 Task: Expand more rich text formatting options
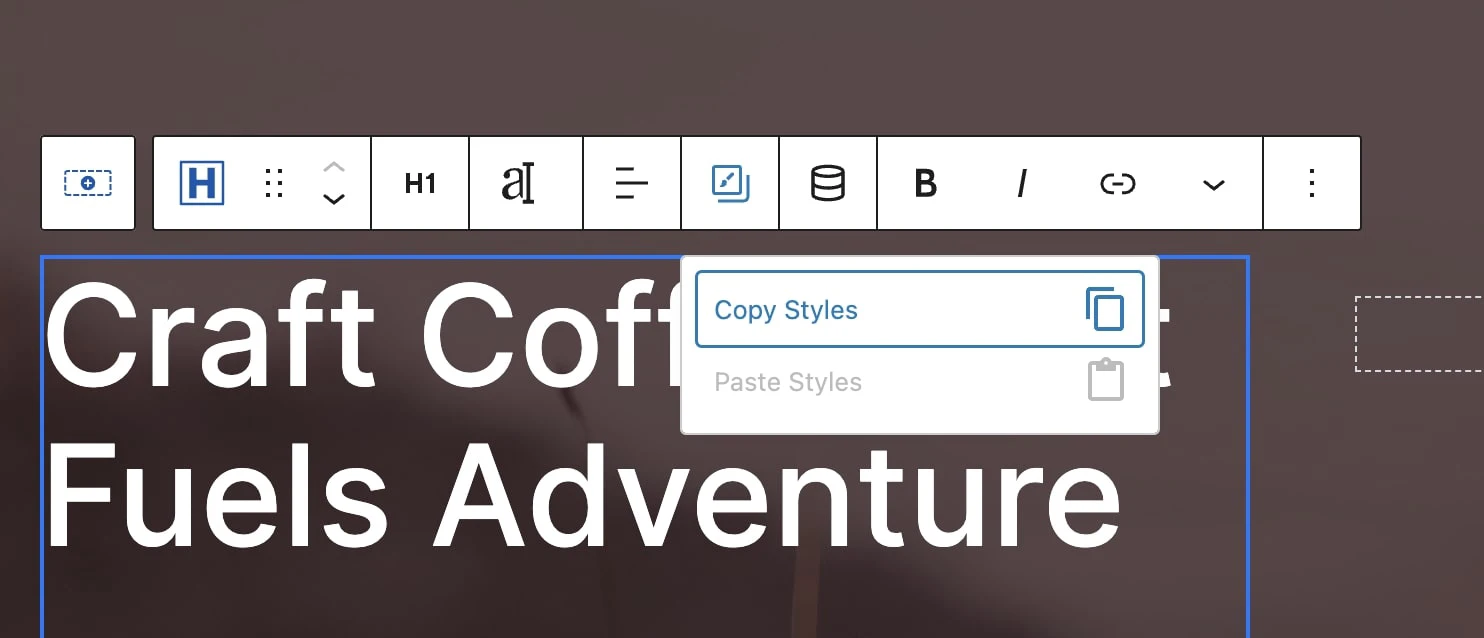tap(1213, 184)
